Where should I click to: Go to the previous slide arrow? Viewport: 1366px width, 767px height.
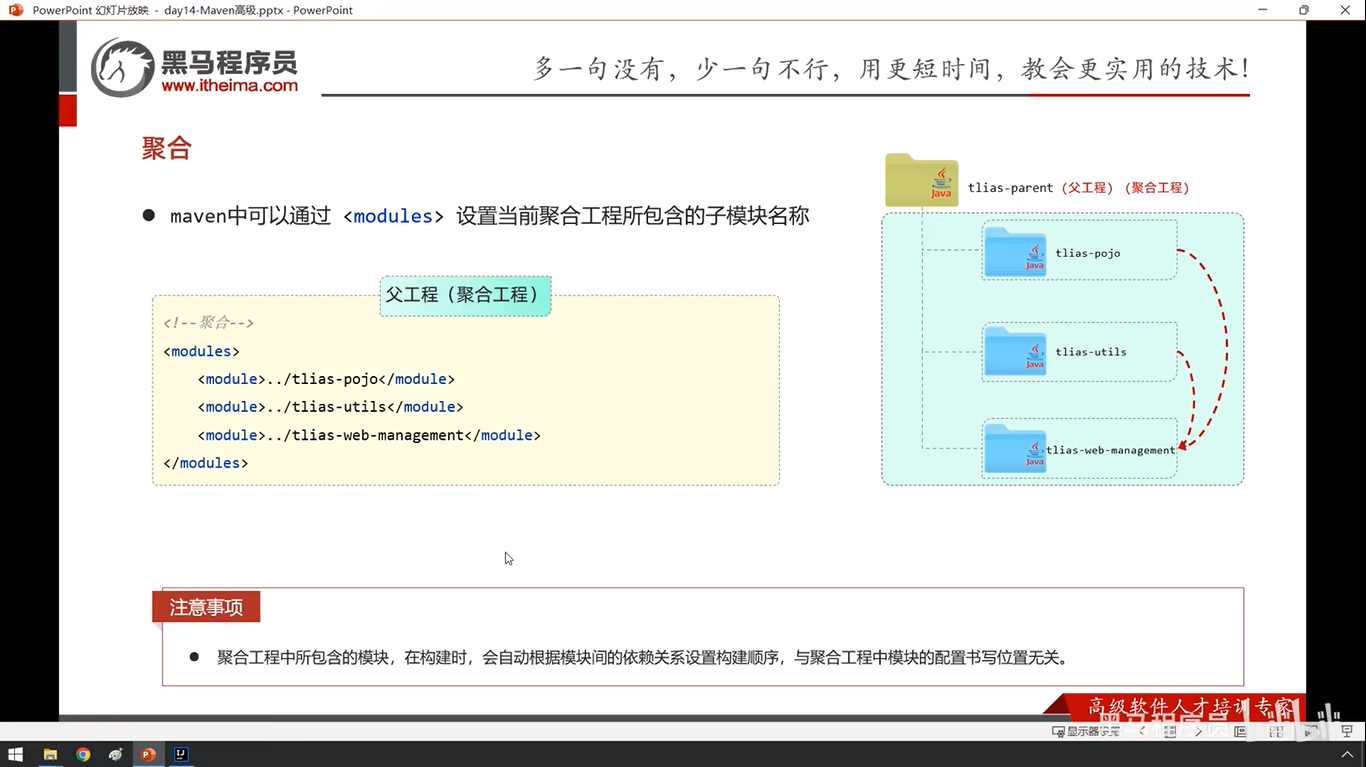1142,732
